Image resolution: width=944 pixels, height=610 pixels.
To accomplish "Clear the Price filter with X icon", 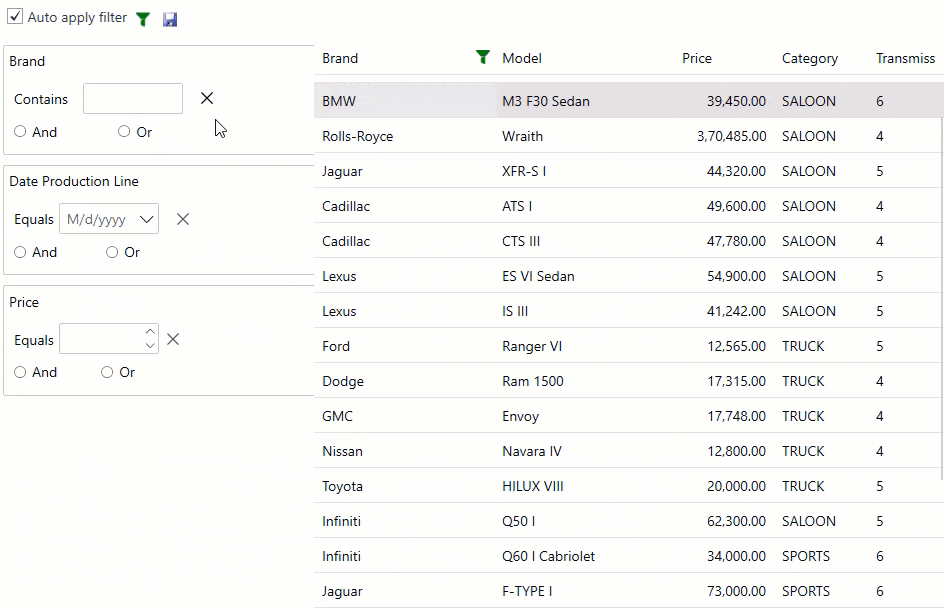I will pyautogui.click(x=173, y=339).
